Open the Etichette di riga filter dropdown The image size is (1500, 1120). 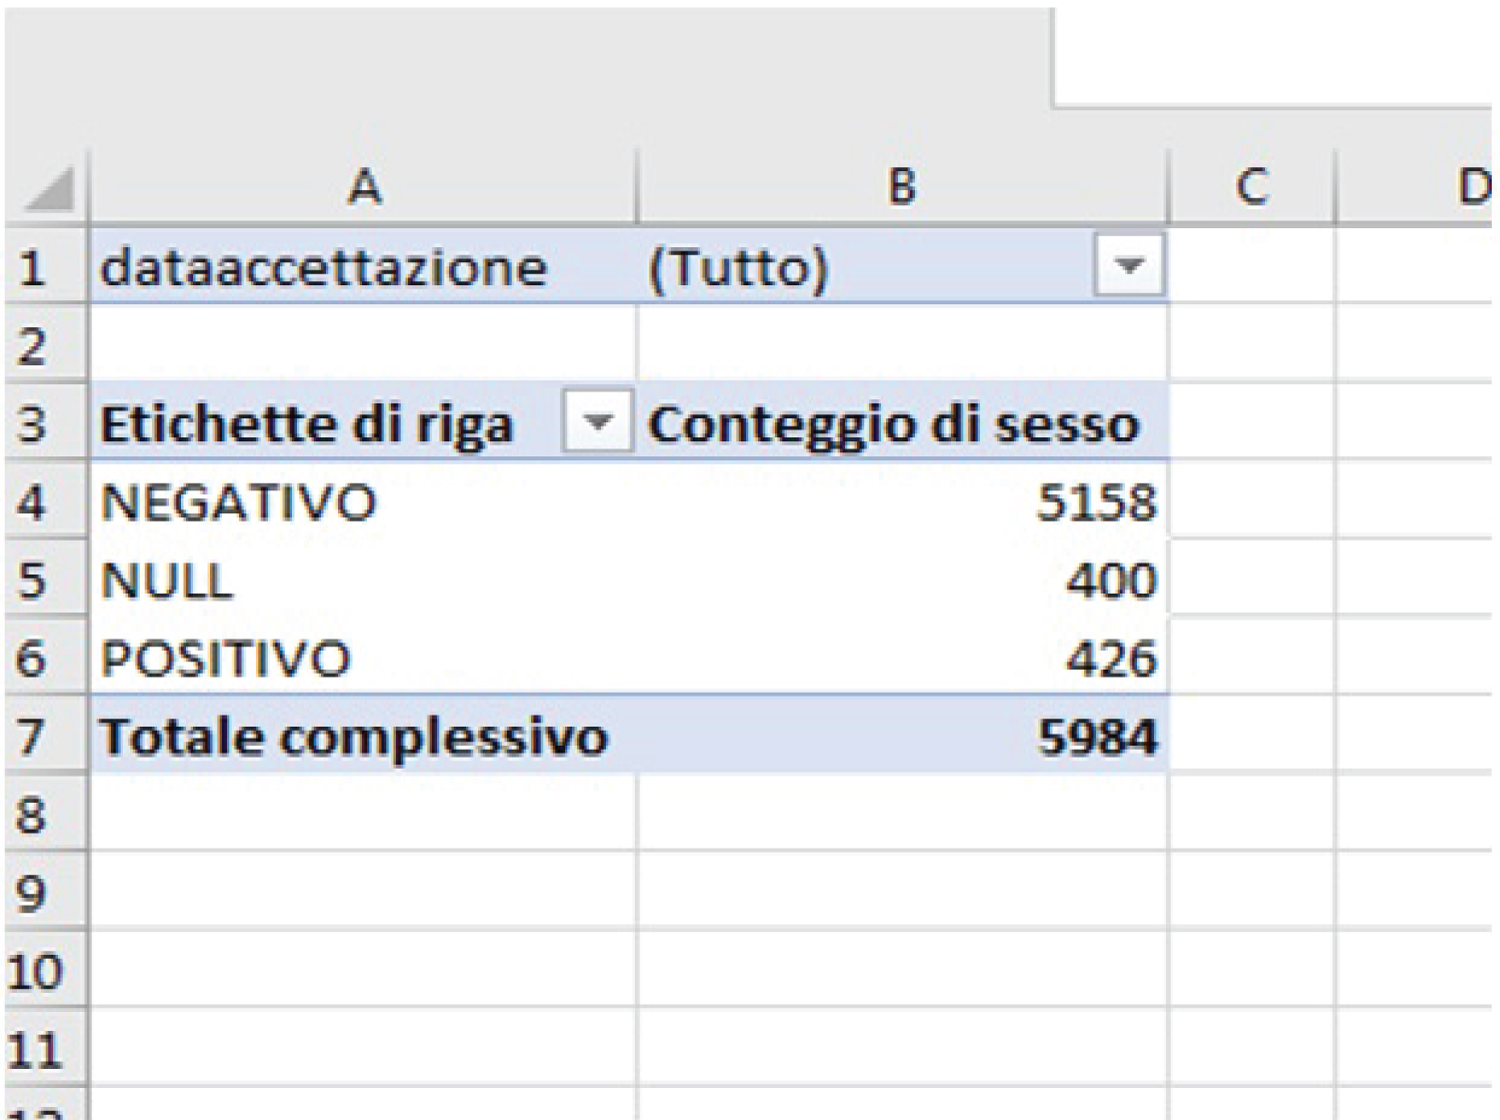(x=597, y=424)
